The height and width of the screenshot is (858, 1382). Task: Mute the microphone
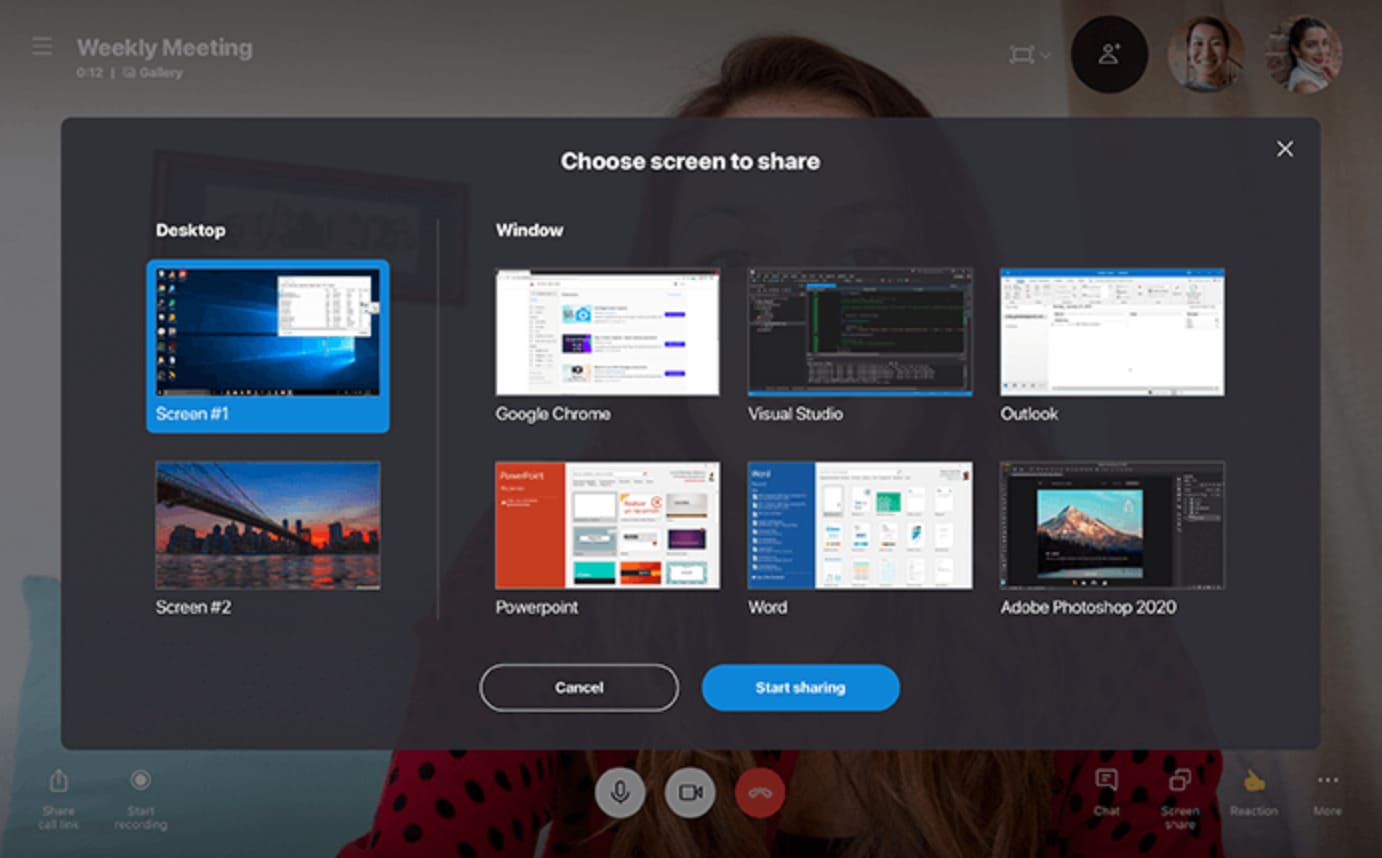tap(620, 793)
